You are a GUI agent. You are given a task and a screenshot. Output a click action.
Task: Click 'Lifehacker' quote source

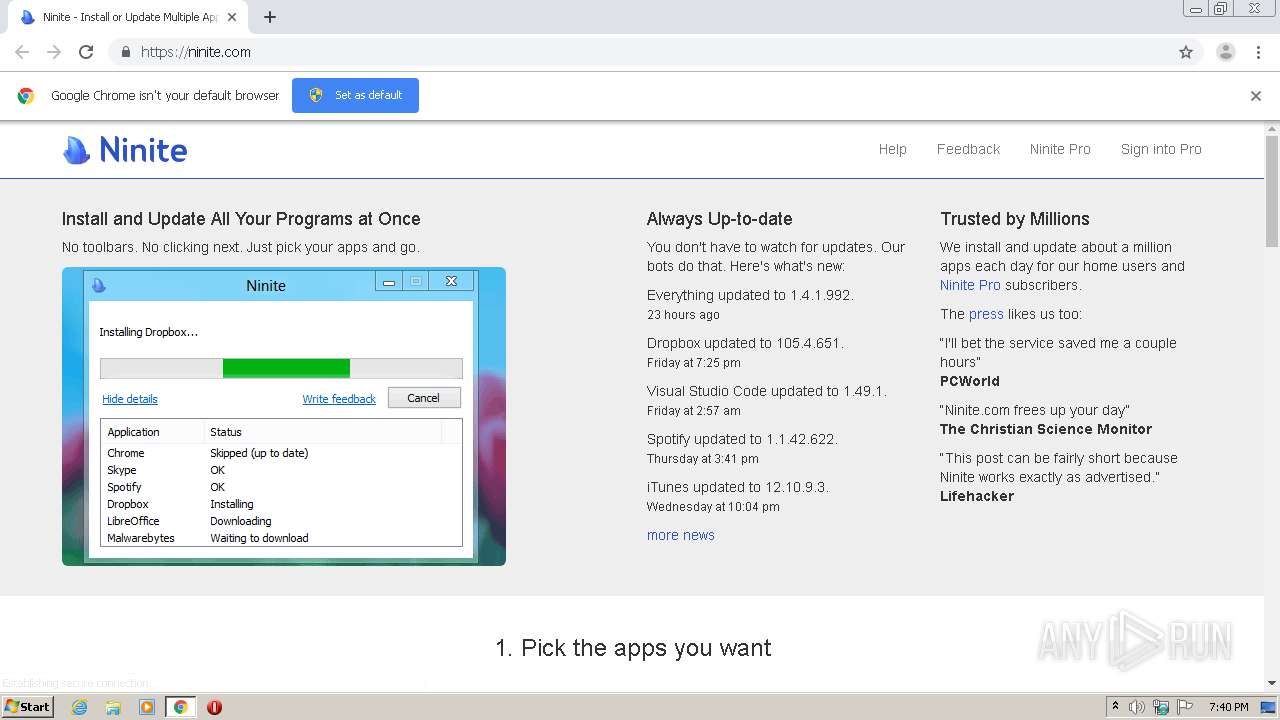click(977, 496)
